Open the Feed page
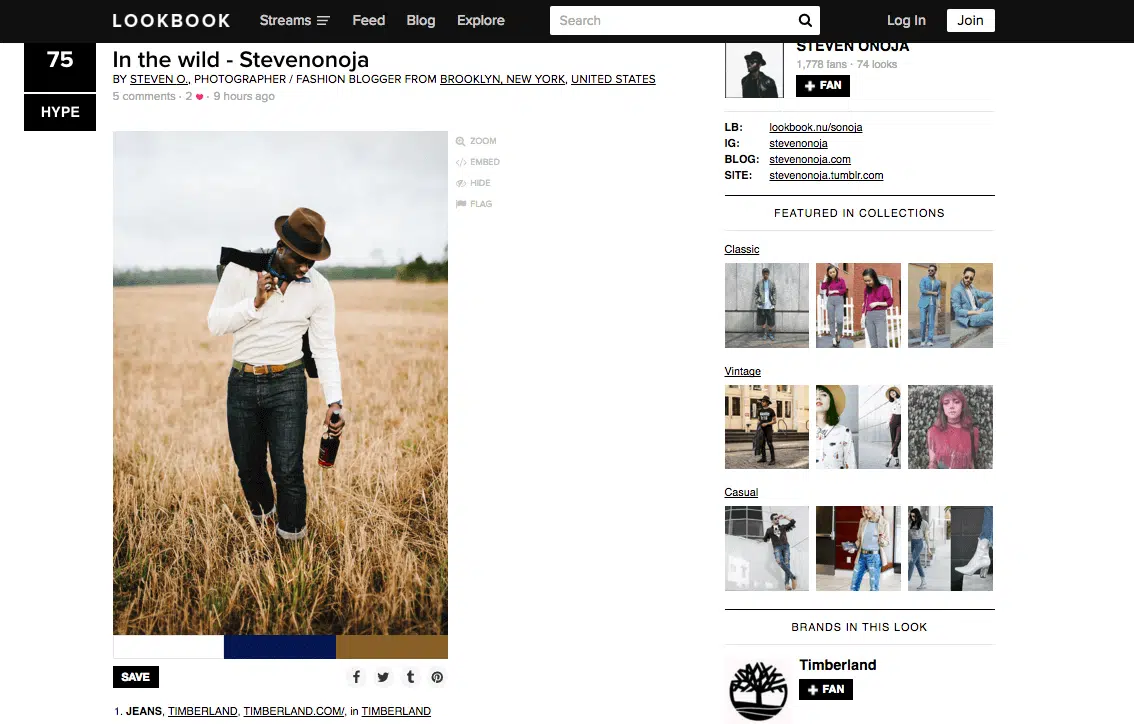The height and width of the screenshot is (724, 1134). point(368,20)
